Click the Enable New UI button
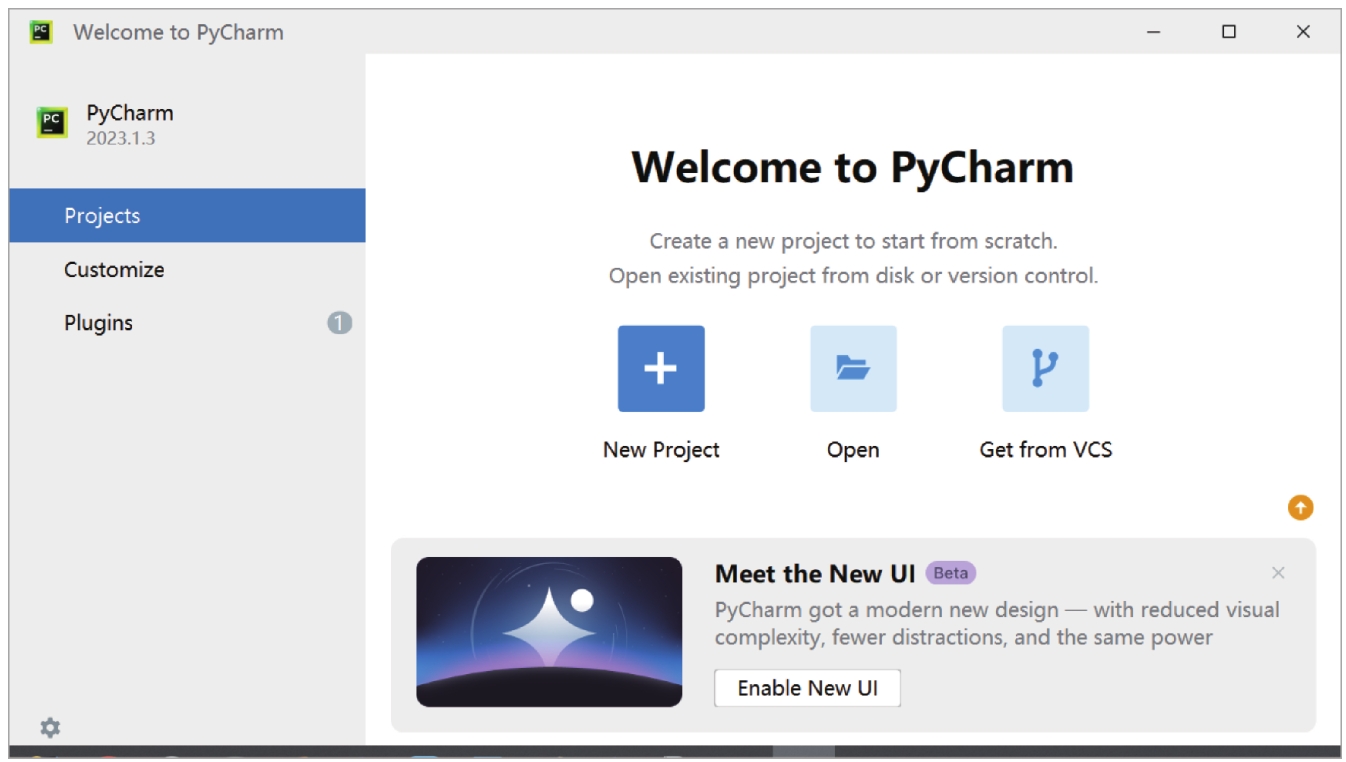1346x762 pixels. pyautogui.click(x=807, y=688)
